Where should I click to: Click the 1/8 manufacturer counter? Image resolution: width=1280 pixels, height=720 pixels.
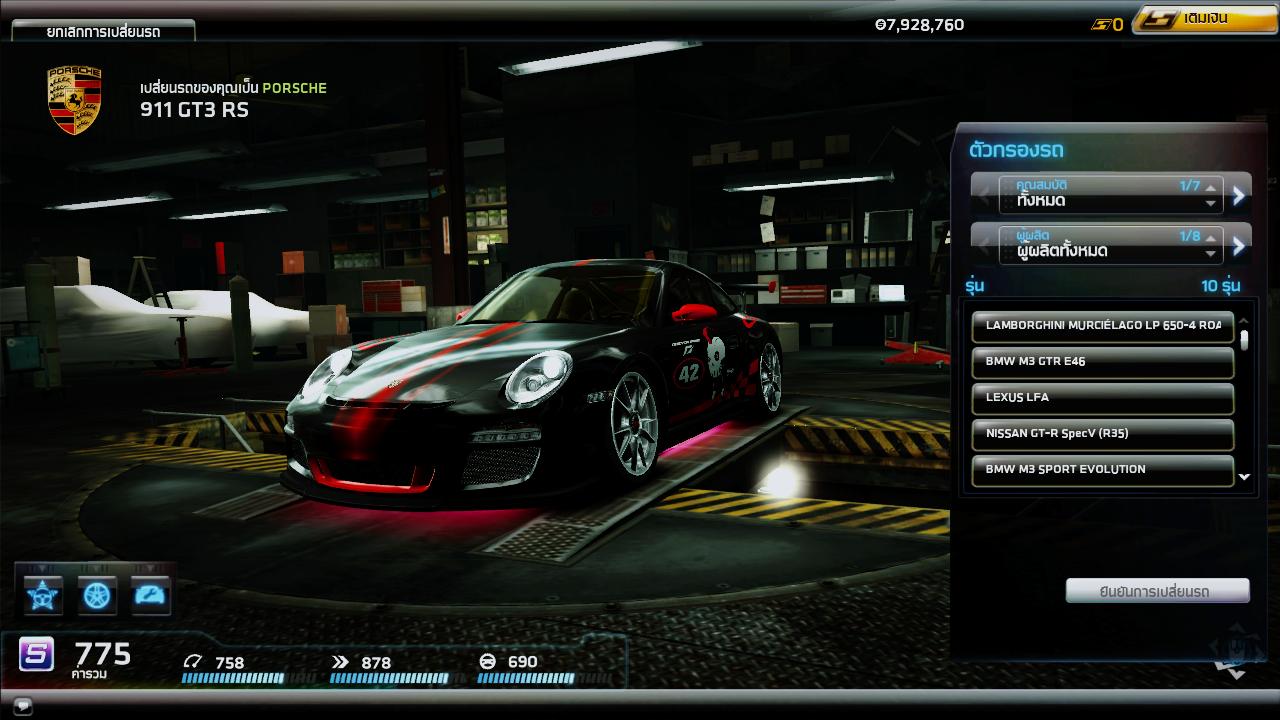1189,237
